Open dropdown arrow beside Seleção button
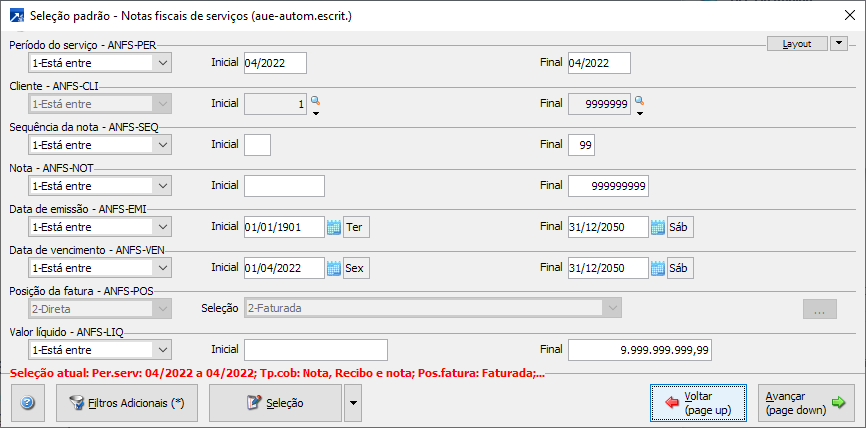 point(353,403)
